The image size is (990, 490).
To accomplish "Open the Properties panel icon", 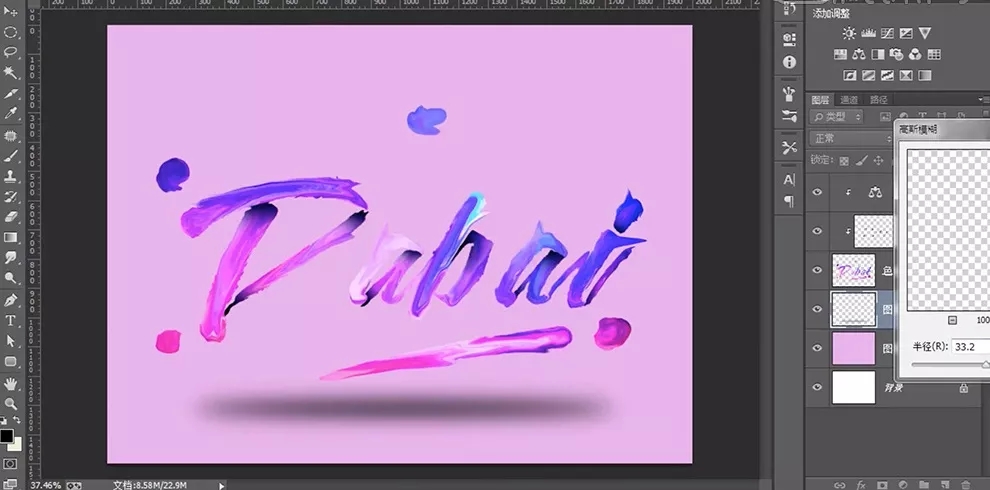I will pos(789,39).
